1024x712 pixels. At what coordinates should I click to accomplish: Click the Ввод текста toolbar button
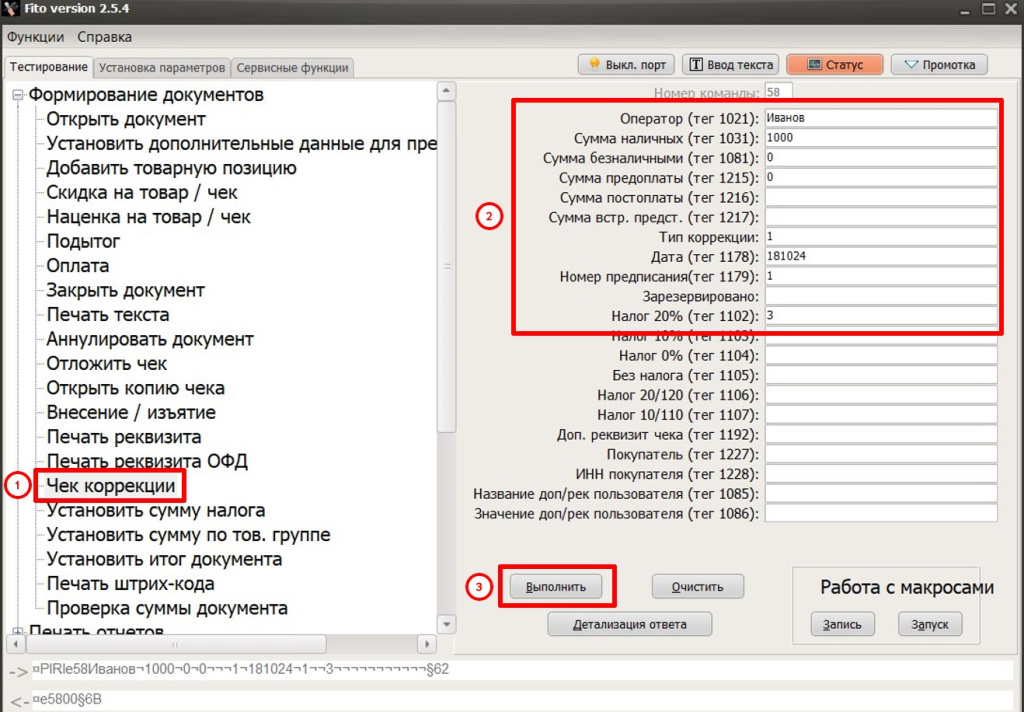[x=731, y=65]
